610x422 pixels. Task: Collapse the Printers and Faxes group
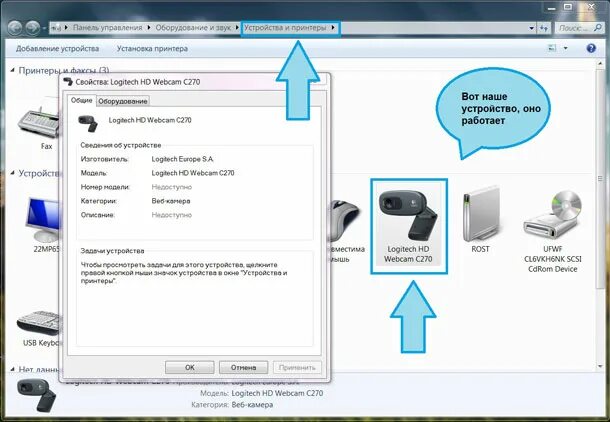point(11,71)
